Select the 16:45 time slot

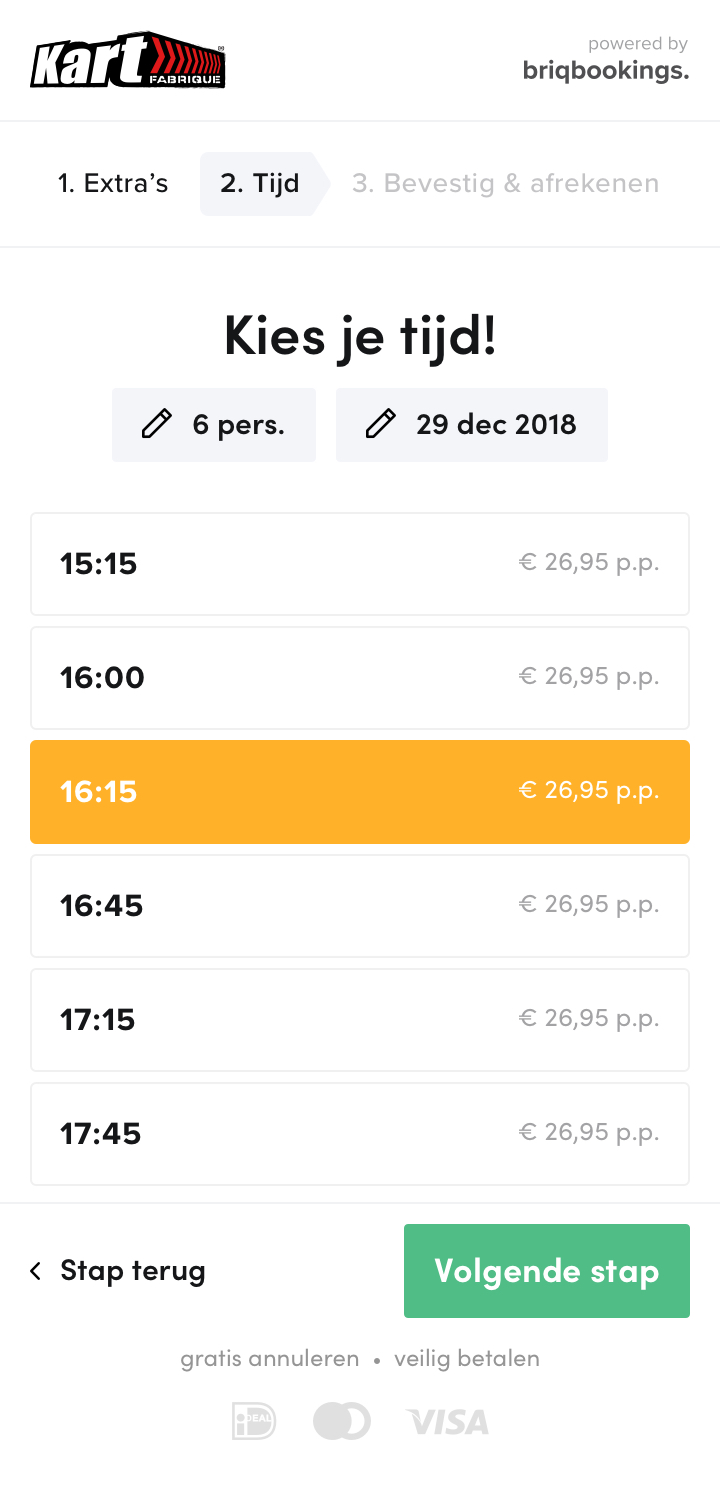click(360, 906)
